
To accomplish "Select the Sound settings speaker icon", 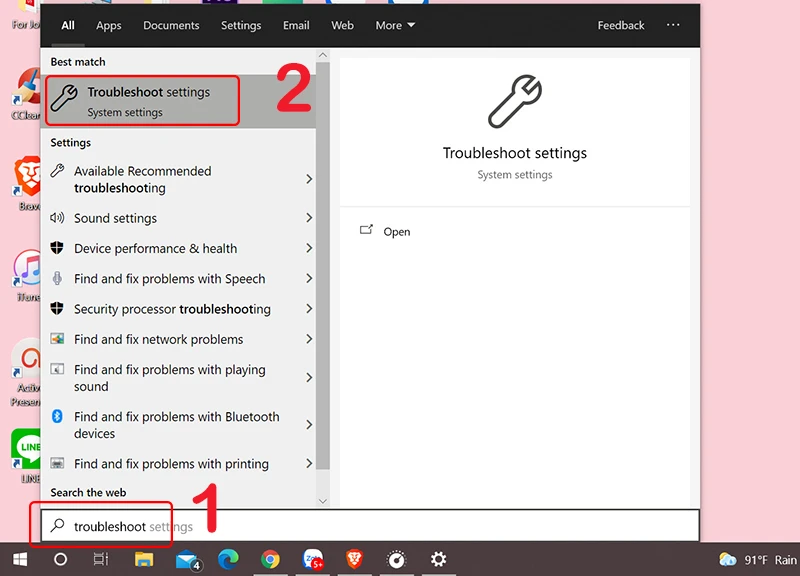I will pos(61,218).
